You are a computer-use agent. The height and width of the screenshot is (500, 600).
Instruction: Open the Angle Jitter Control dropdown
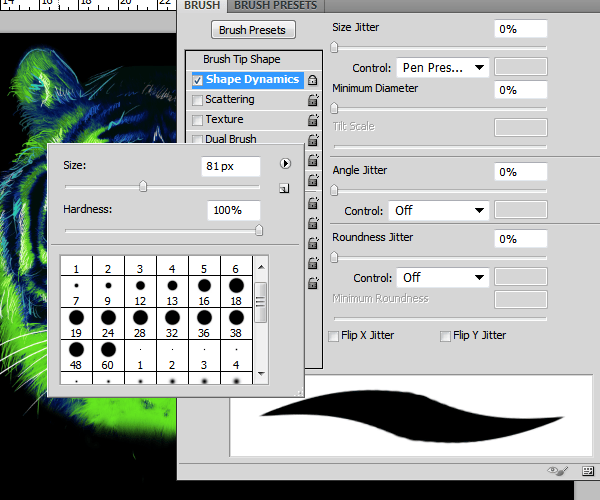tap(439, 210)
